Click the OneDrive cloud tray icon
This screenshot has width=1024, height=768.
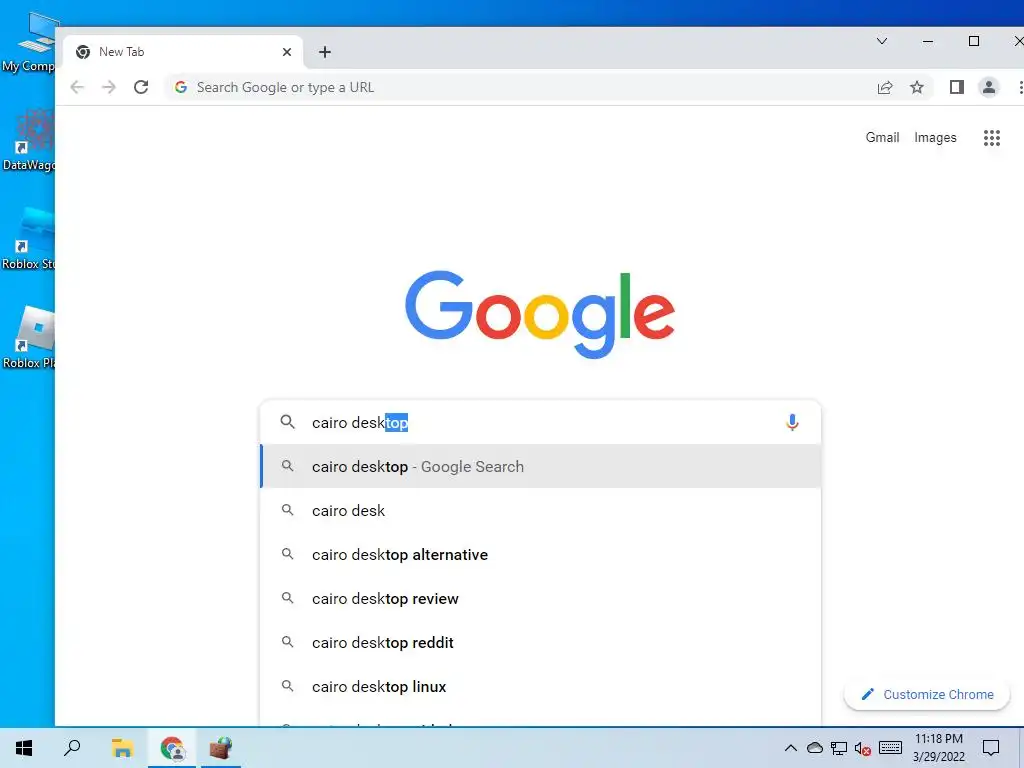click(x=814, y=748)
